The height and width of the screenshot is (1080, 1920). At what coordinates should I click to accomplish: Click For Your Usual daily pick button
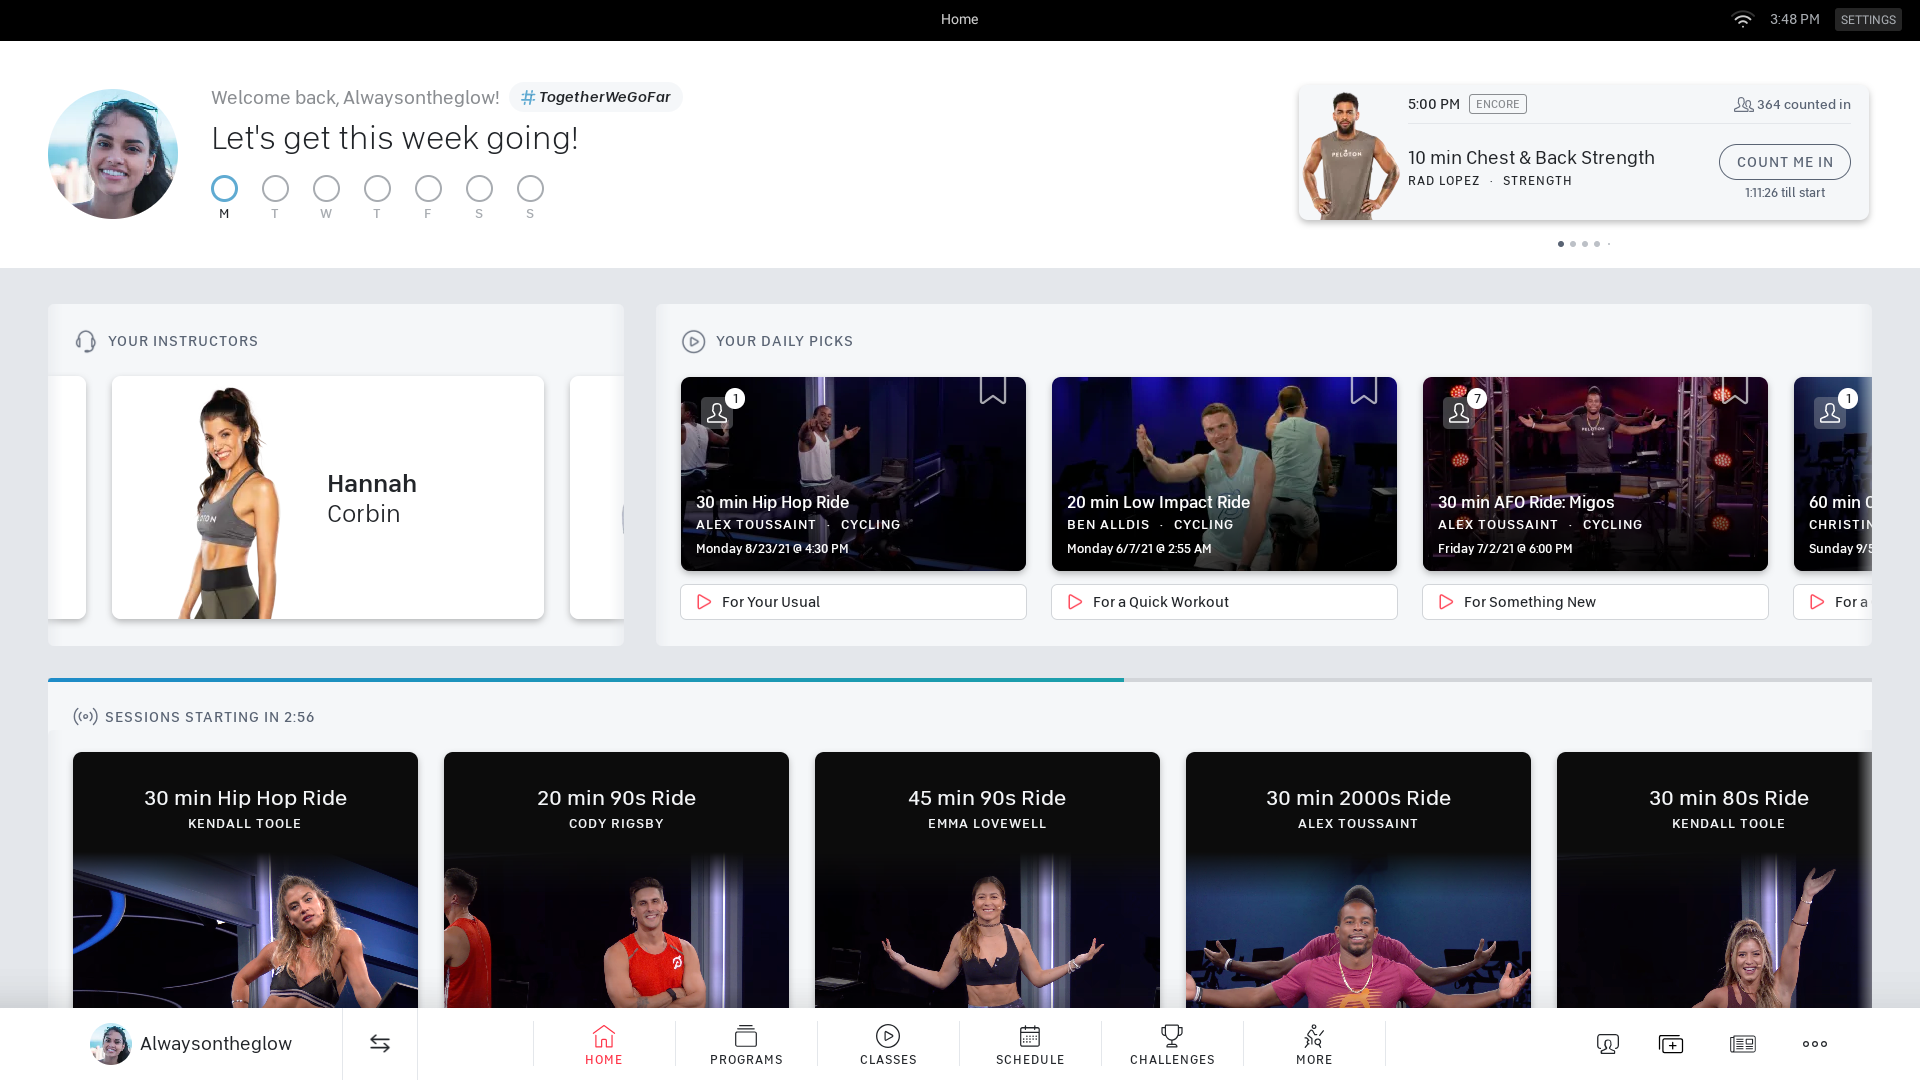853,601
